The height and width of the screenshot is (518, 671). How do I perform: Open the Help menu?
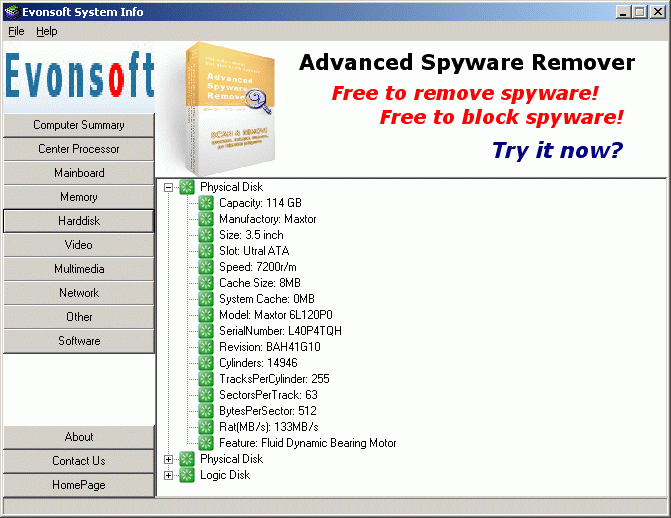47,31
